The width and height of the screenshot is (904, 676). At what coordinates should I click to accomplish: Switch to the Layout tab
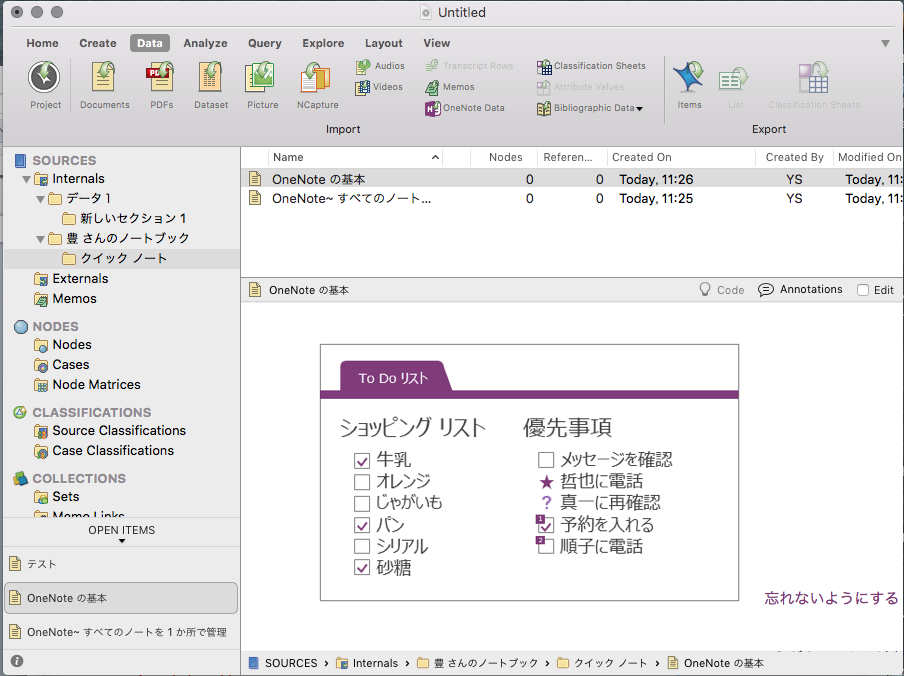[383, 43]
